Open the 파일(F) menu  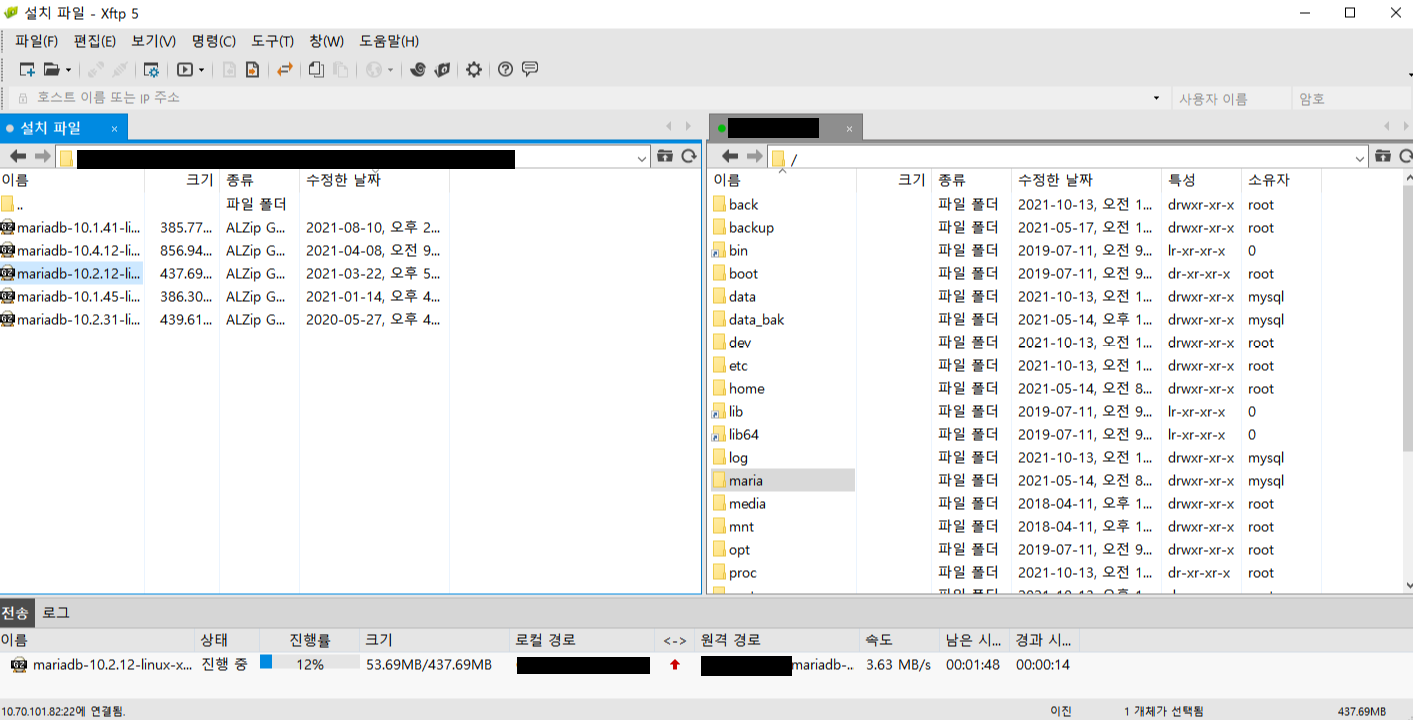pyautogui.click(x=37, y=41)
